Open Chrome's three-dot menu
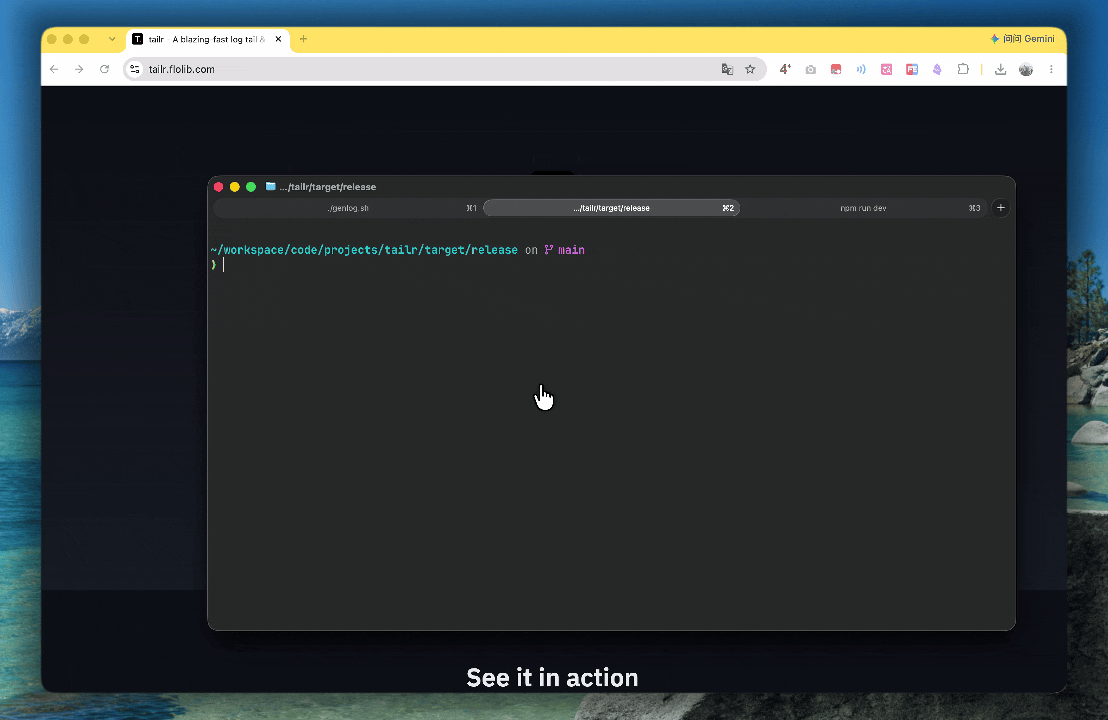This screenshot has width=1108, height=720. [1051, 69]
